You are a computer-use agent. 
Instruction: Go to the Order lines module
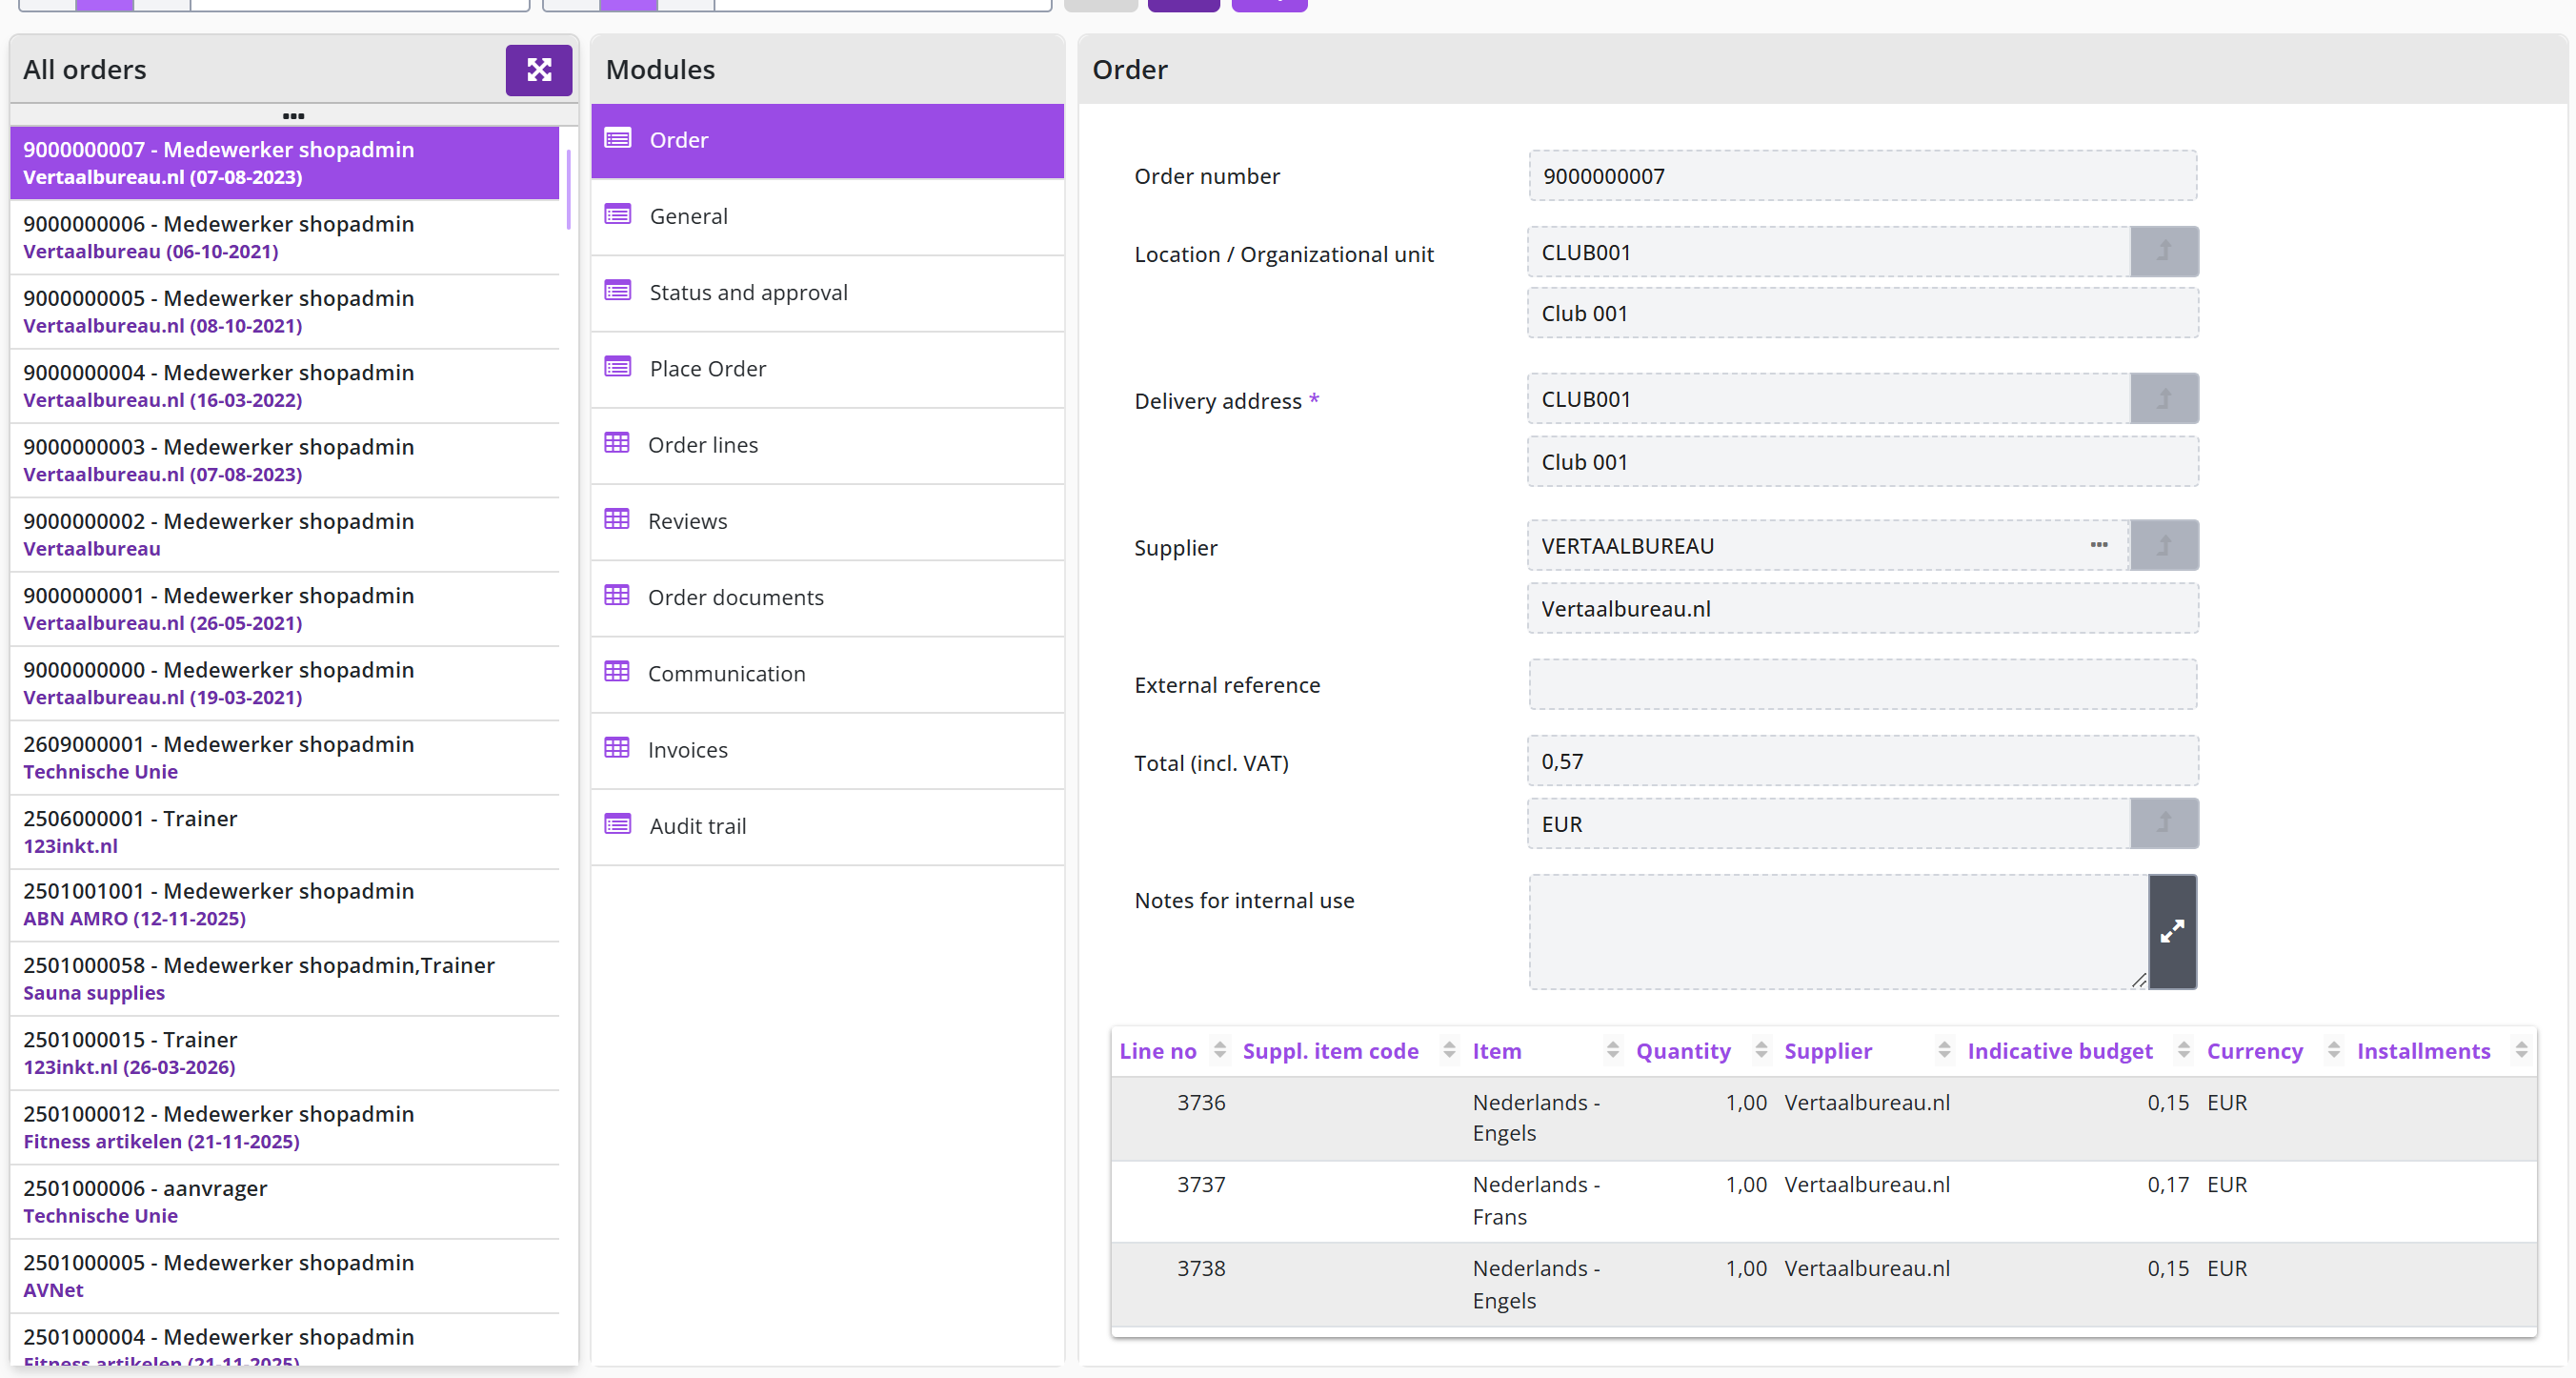tap(827, 445)
